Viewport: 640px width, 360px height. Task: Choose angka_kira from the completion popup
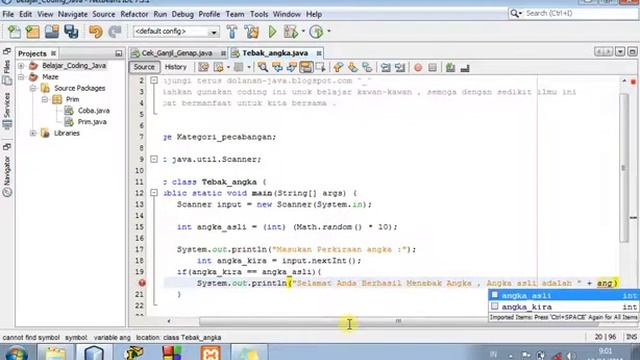[x=564, y=307]
